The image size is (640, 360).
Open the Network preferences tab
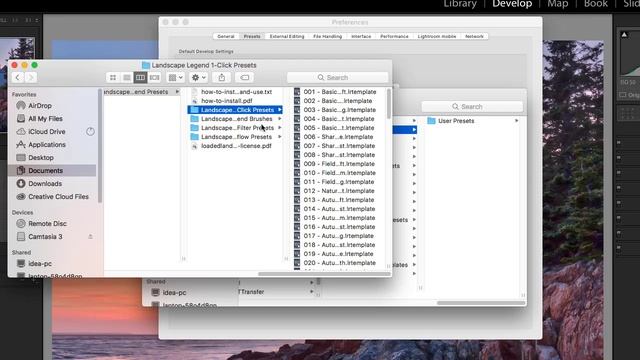[474, 36]
